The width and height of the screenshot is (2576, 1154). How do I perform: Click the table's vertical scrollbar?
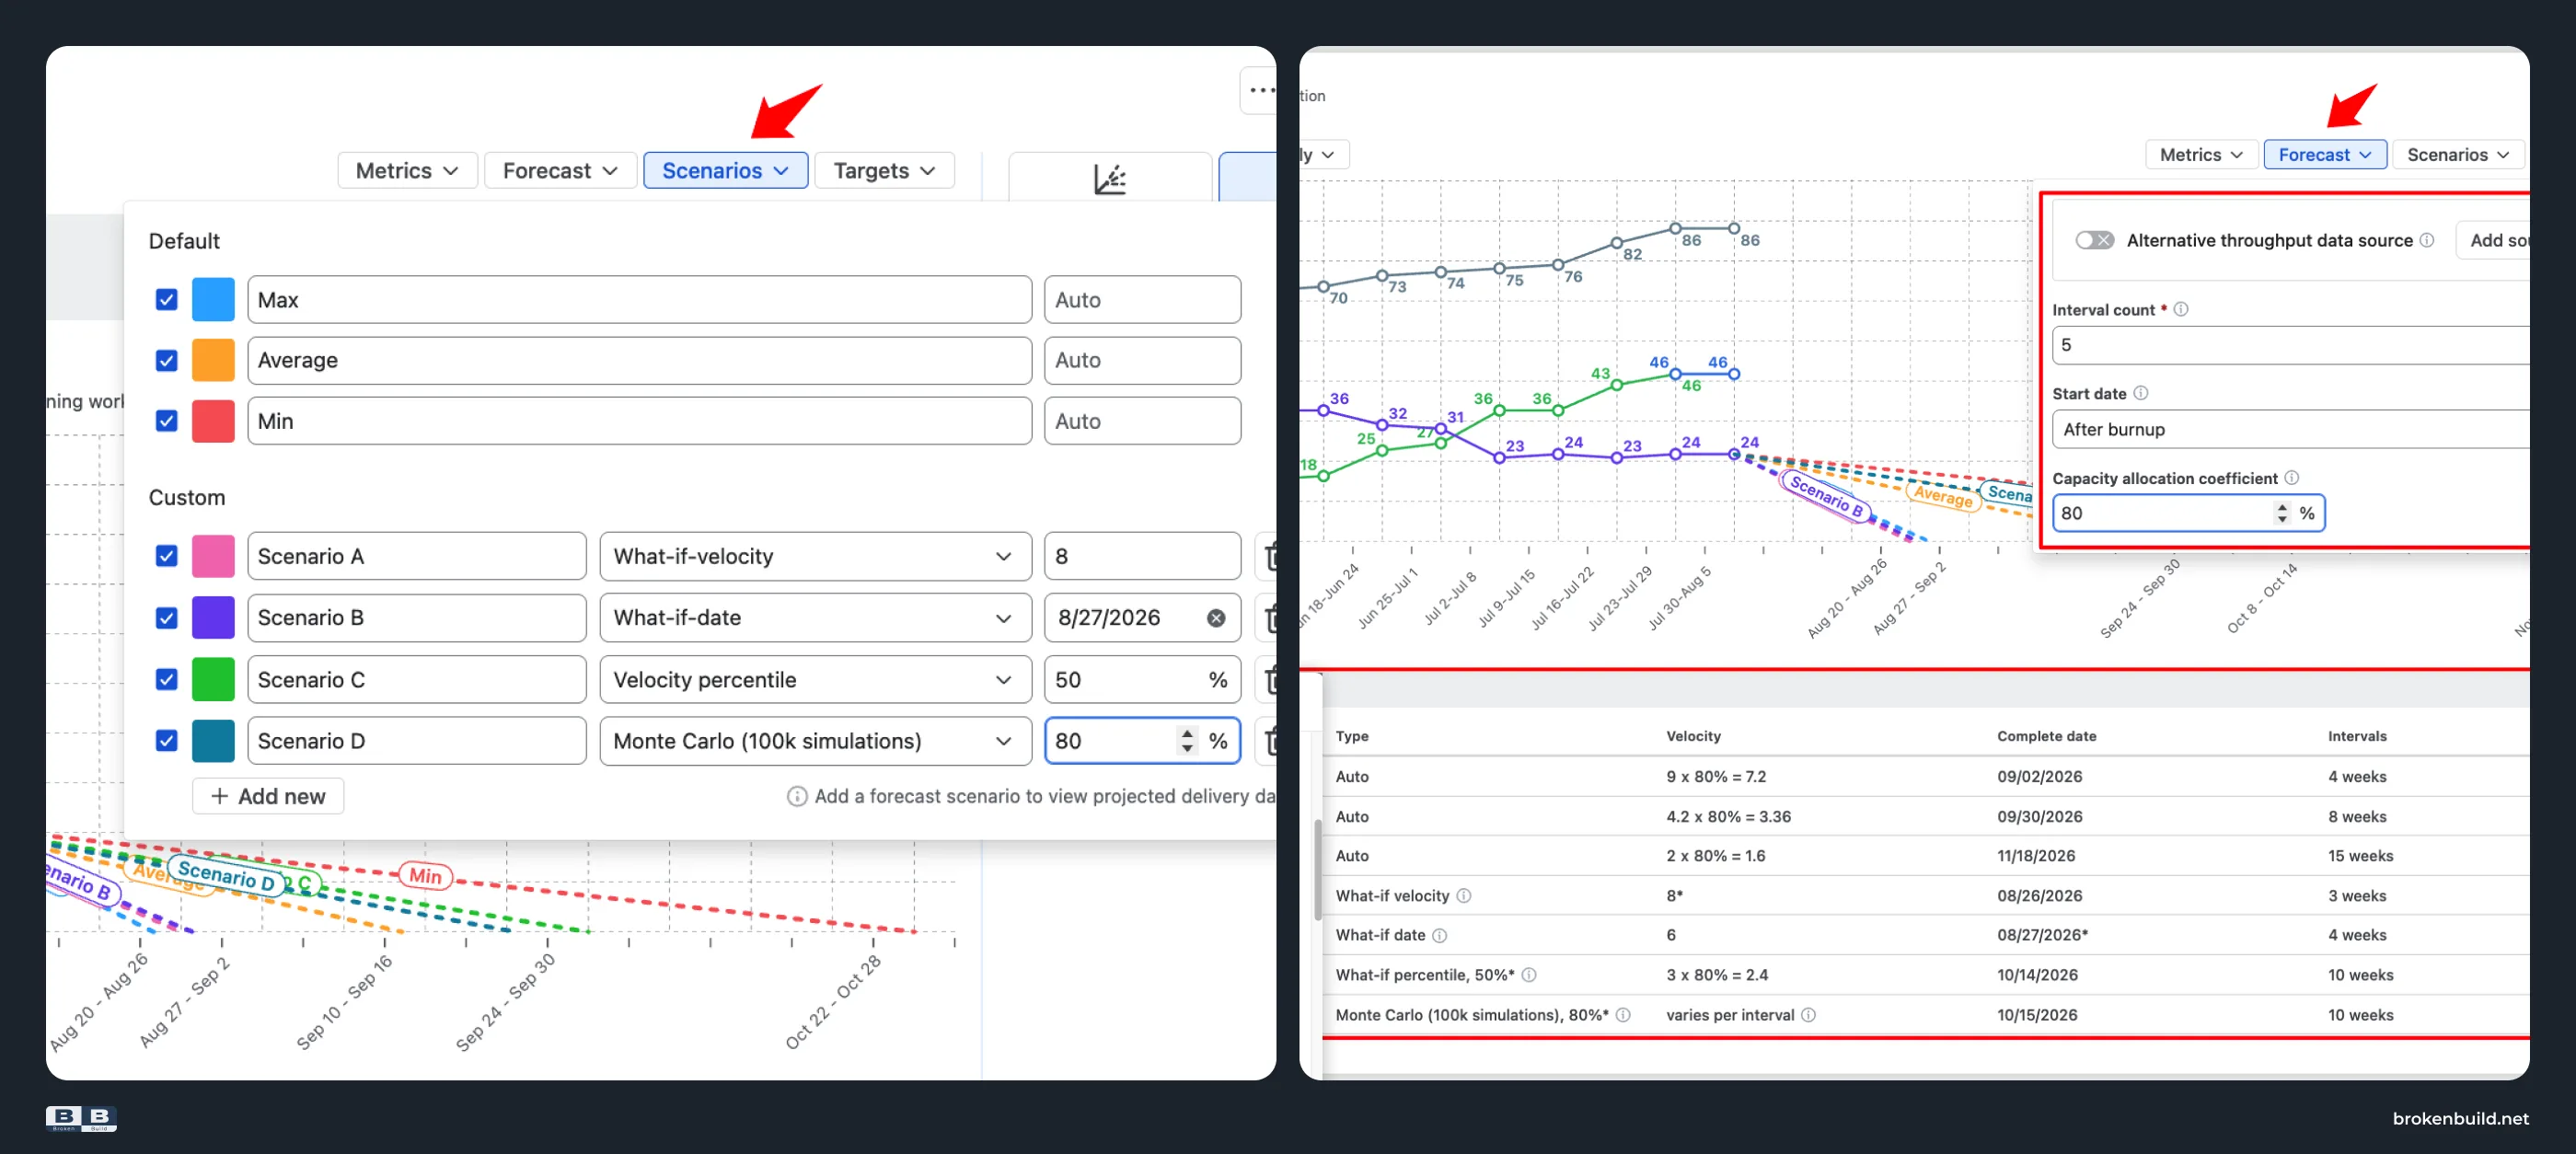(1318, 870)
